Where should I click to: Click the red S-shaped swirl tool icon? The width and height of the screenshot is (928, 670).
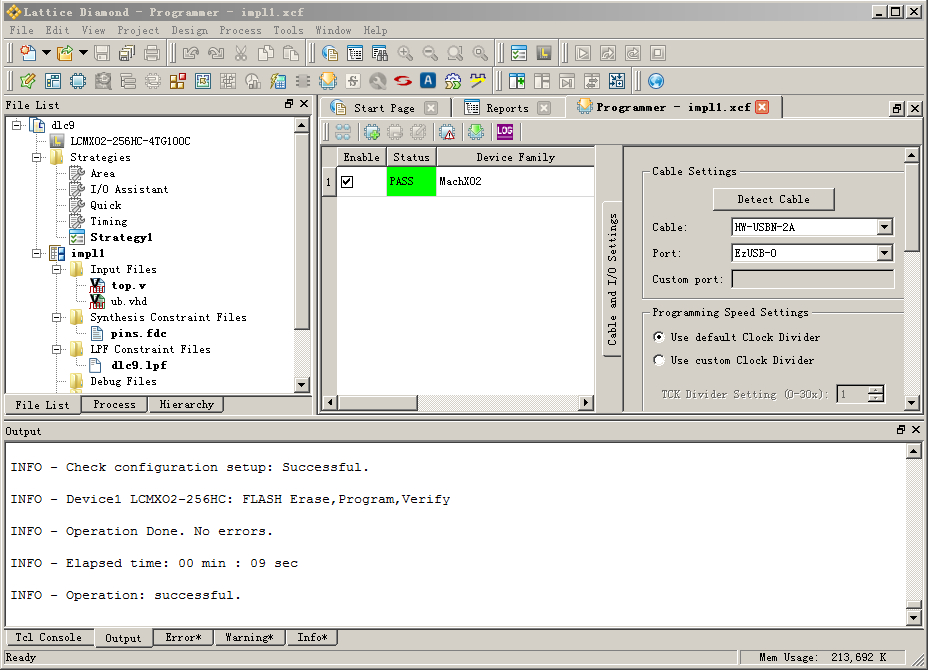tap(402, 80)
